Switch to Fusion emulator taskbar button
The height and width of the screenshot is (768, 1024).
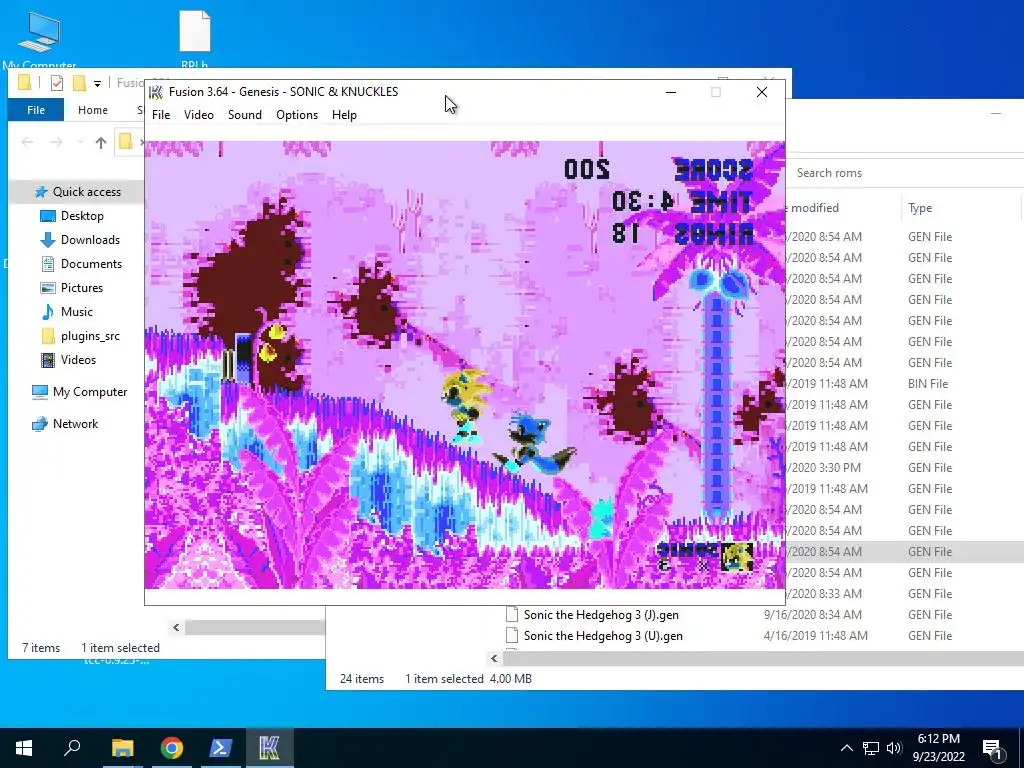pyautogui.click(x=270, y=748)
